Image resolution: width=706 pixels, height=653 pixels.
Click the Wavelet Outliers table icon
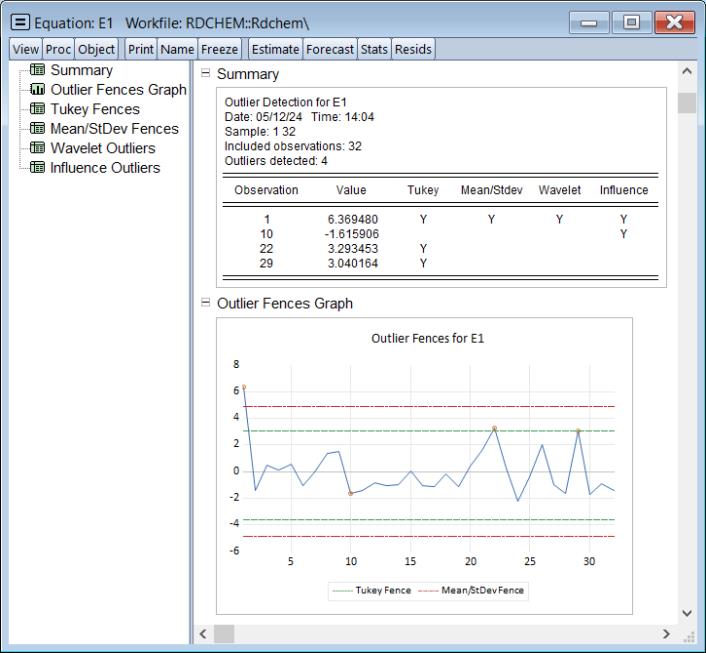[x=37, y=149]
